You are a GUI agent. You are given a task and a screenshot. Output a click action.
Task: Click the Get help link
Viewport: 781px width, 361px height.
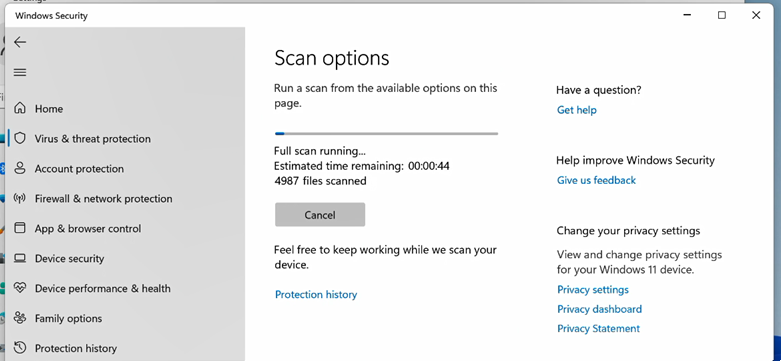pyautogui.click(x=576, y=110)
